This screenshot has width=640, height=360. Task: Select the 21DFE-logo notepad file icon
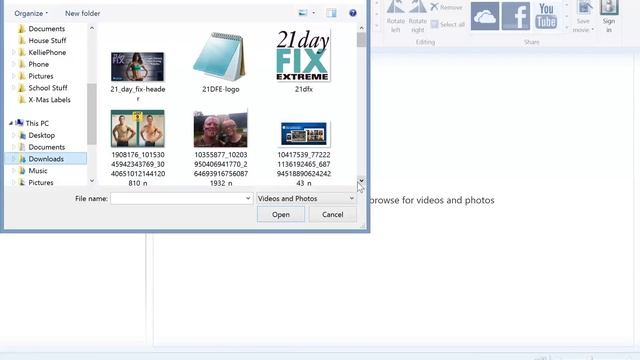(x=220, y=57)
